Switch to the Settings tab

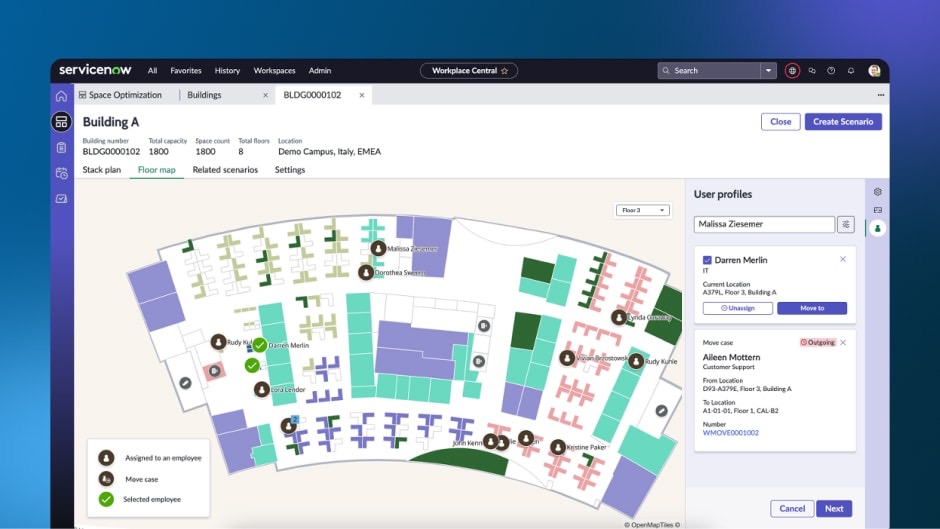click(x=290, y=170)
